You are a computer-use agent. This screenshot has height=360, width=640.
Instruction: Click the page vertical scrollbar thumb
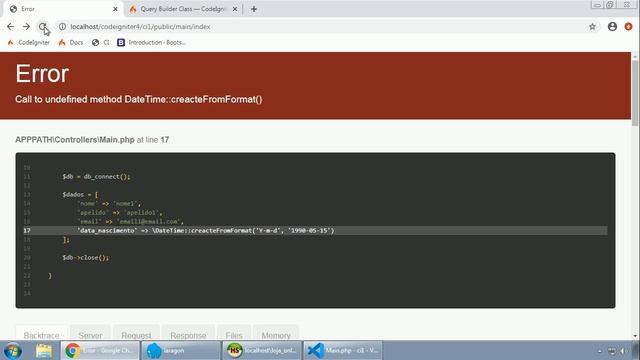pos(635,94)
